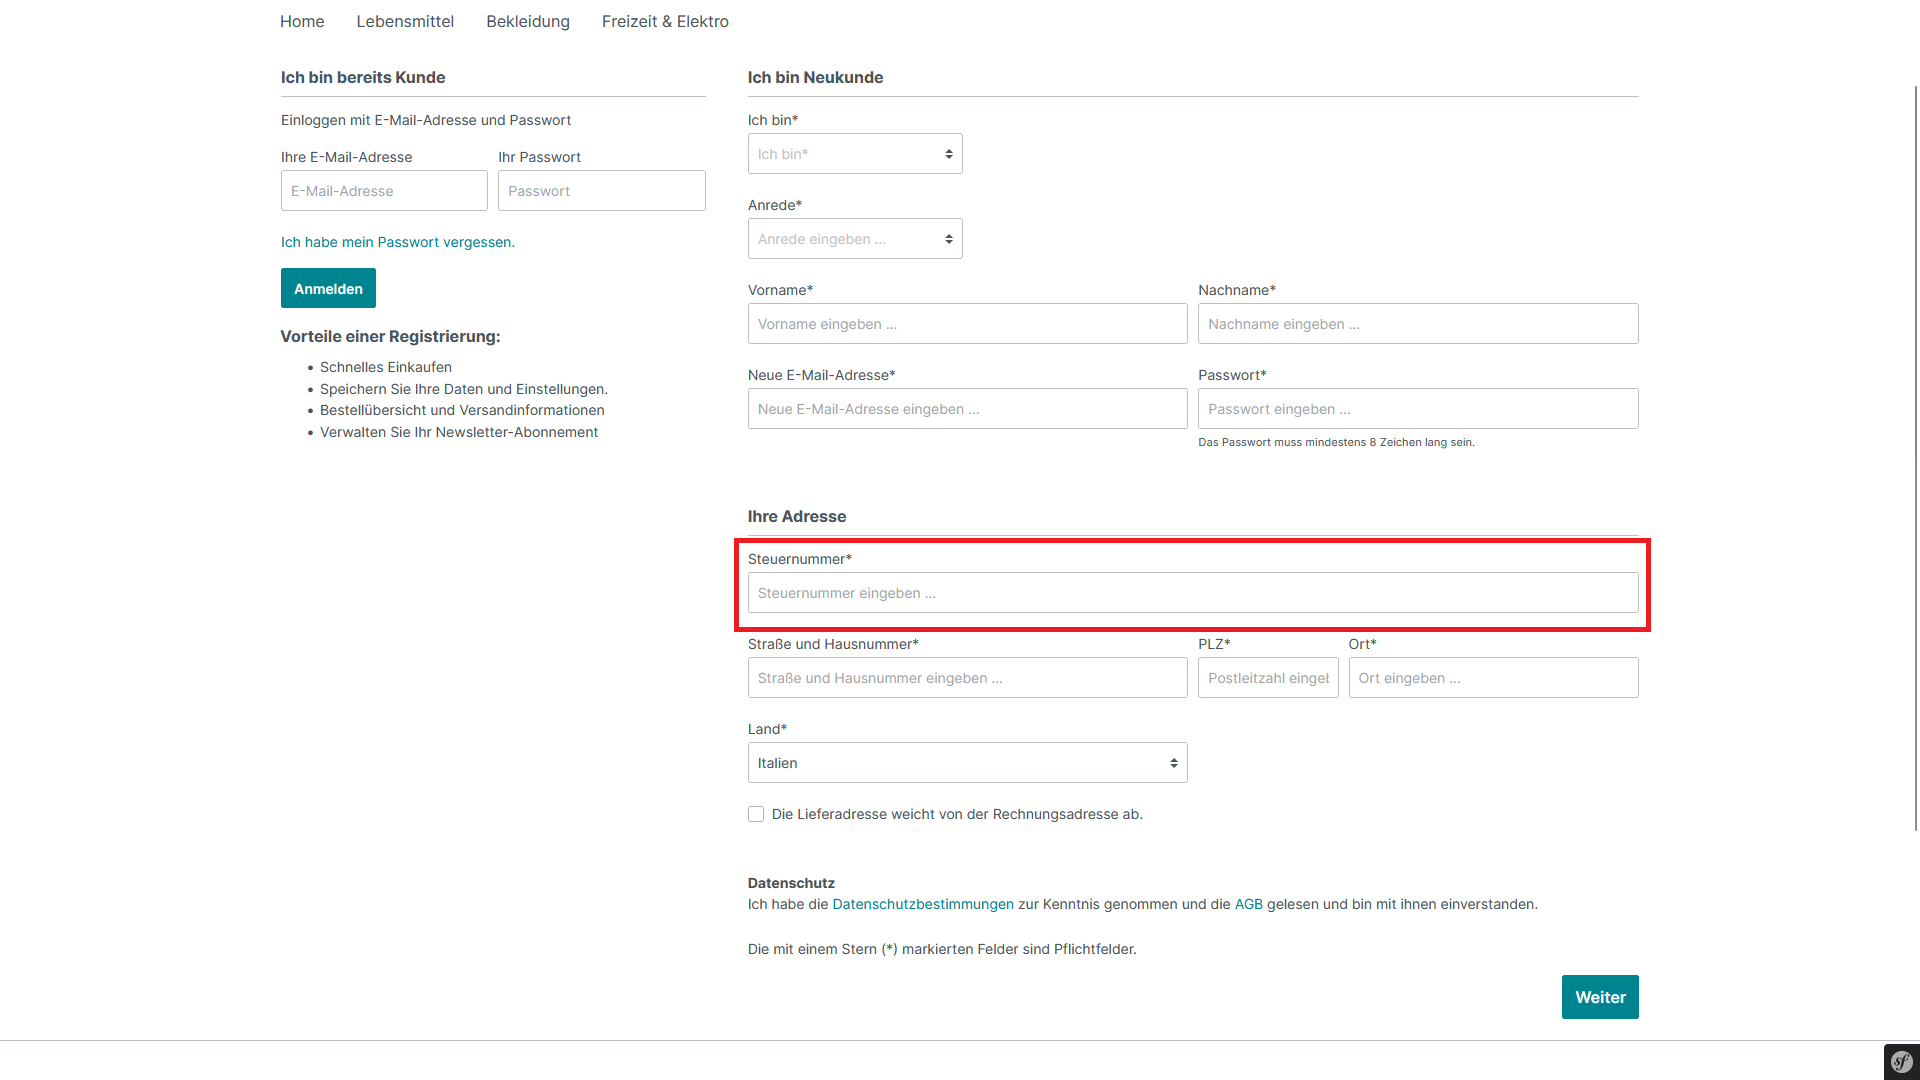Click the page vertical scrollbar
Image resolution: width=1920 pixels, height=1080 pixels.
(x=1915, y=458)
